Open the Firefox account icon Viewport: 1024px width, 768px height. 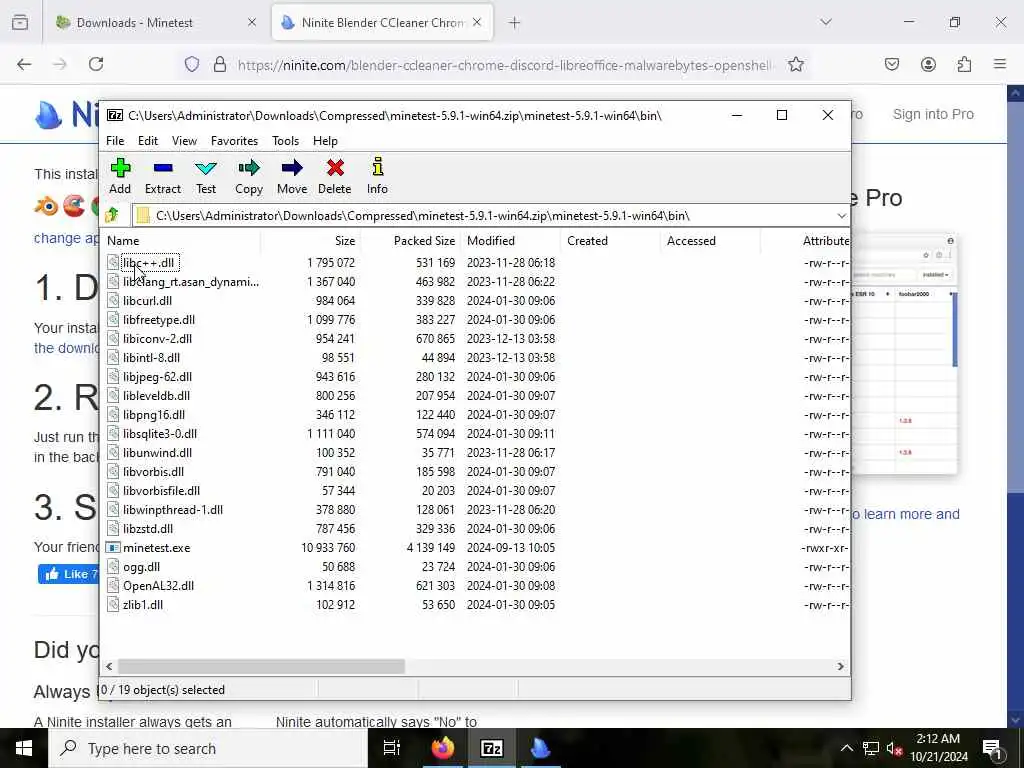[x=928, y=64]
